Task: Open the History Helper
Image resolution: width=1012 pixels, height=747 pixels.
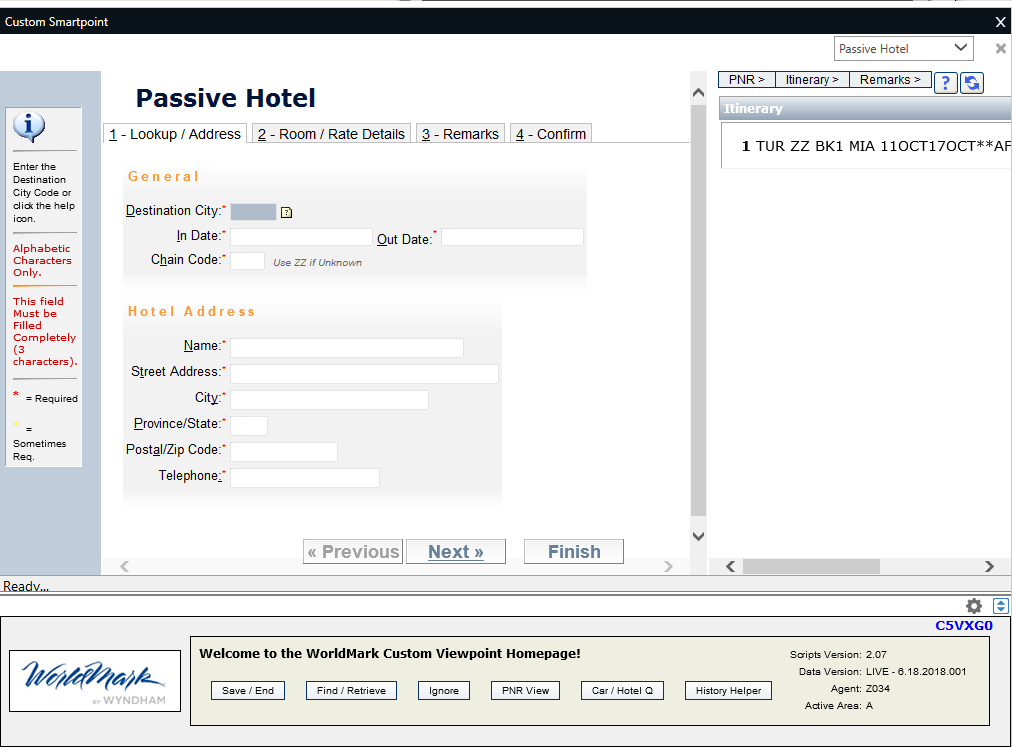Action: click(x=728, y=690)
